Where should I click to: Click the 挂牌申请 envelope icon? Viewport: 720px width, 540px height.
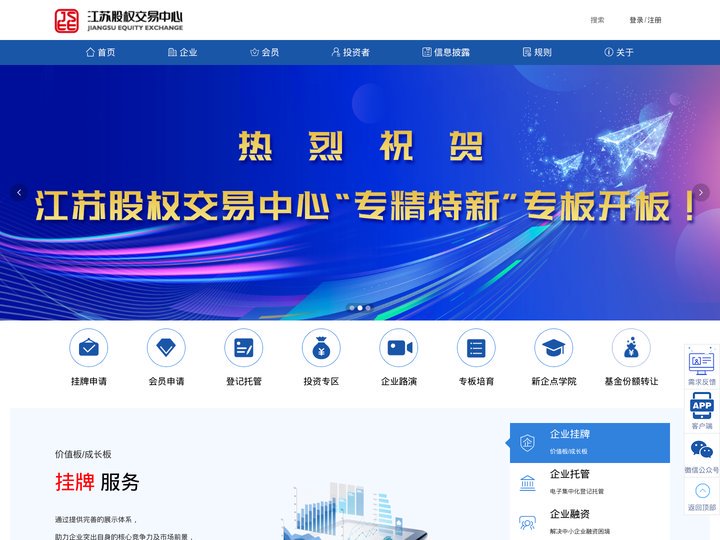pos(89,348)
